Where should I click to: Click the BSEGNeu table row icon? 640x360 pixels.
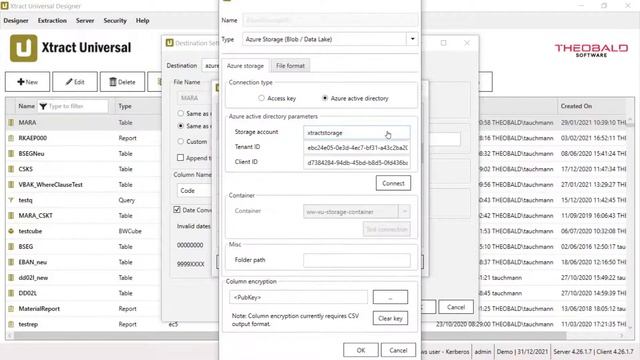point(11,153)
